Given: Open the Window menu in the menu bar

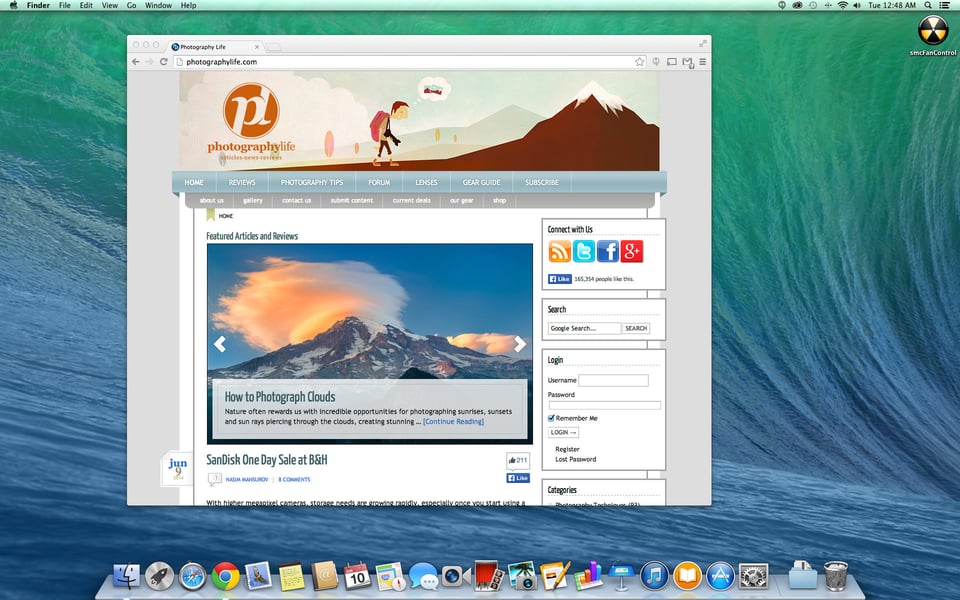Looking at the screenshot, I should pyautogui.click(x=158, y=5).
